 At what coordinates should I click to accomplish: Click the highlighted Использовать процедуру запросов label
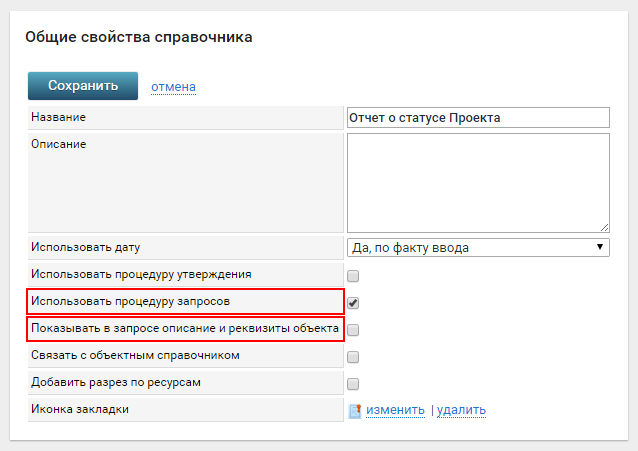point(130,301)
